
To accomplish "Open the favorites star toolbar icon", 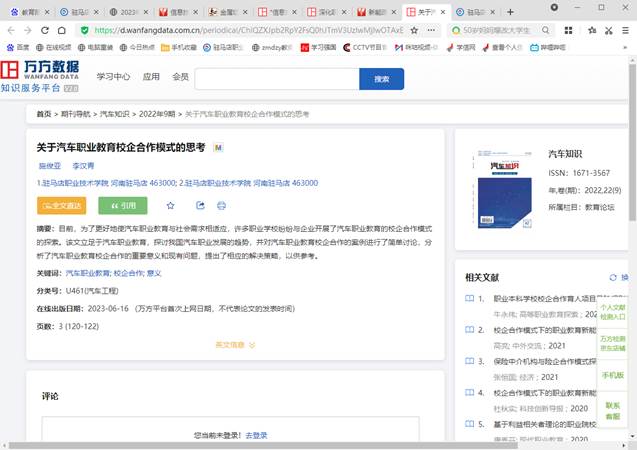I will [x=592, y=30].
